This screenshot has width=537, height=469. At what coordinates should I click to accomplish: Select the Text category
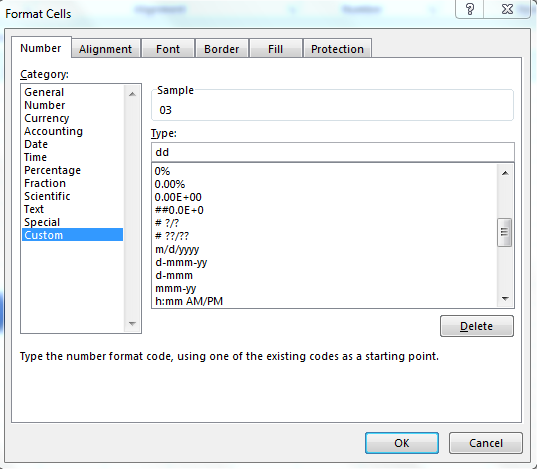click(x=72, y=209)
